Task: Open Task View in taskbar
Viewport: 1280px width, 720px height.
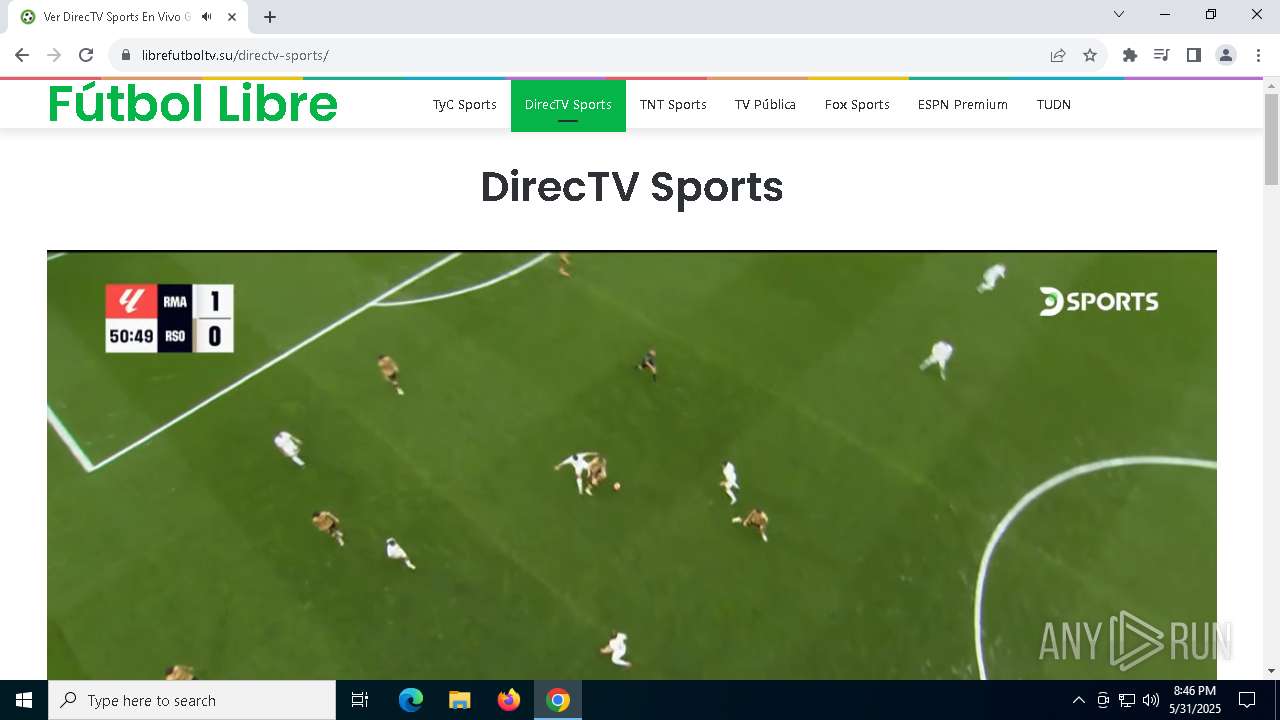Action: coord(360,700)
